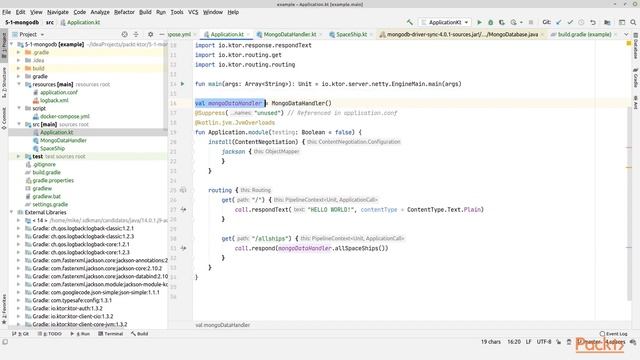Click LF line separator in status bar

pos(528,342)
